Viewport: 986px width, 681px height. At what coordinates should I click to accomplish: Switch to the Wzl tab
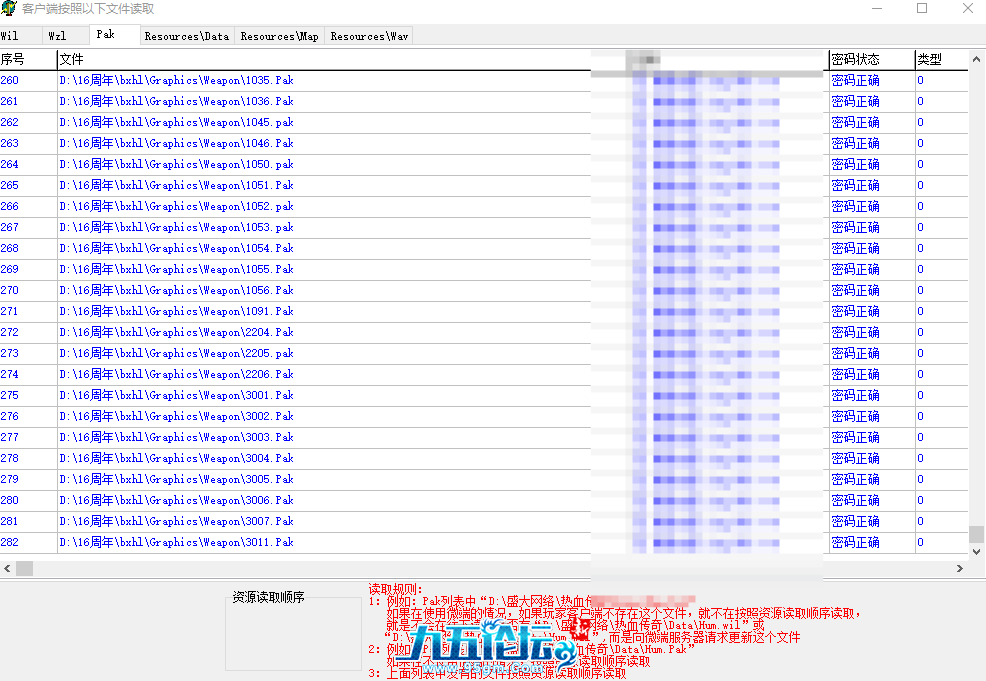57,34
